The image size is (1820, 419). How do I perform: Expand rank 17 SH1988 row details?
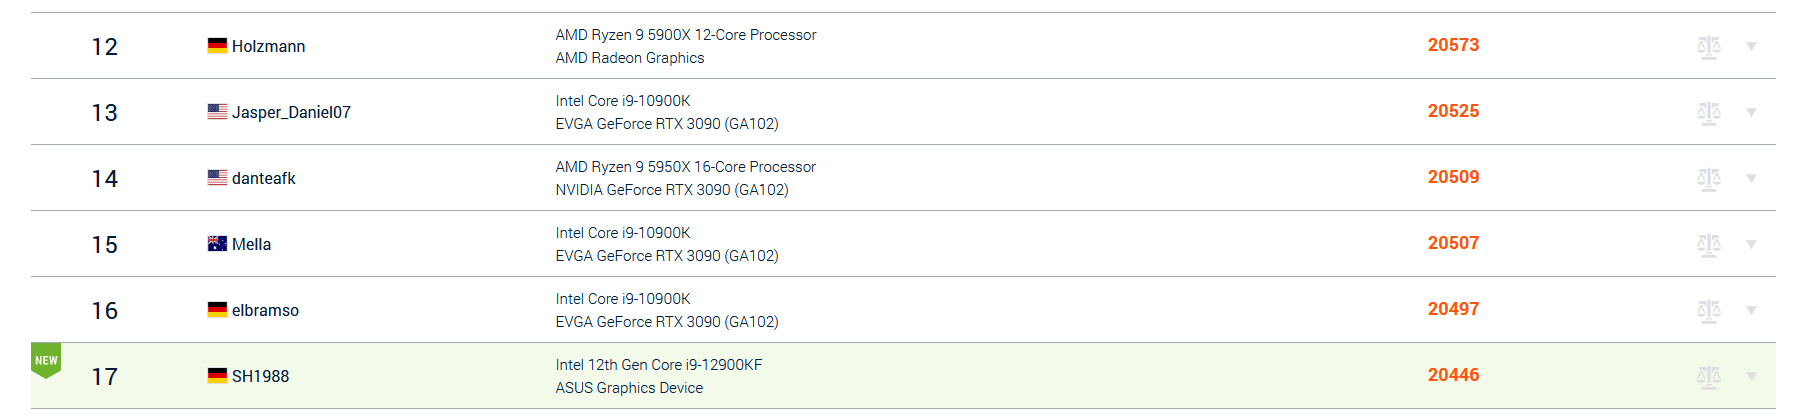pos(1751,377)
